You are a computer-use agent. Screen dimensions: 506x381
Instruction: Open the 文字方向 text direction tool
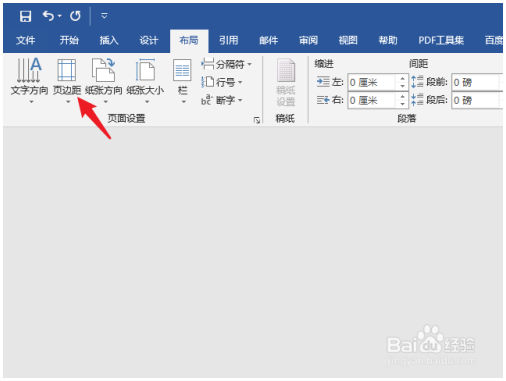click(29, 81)
